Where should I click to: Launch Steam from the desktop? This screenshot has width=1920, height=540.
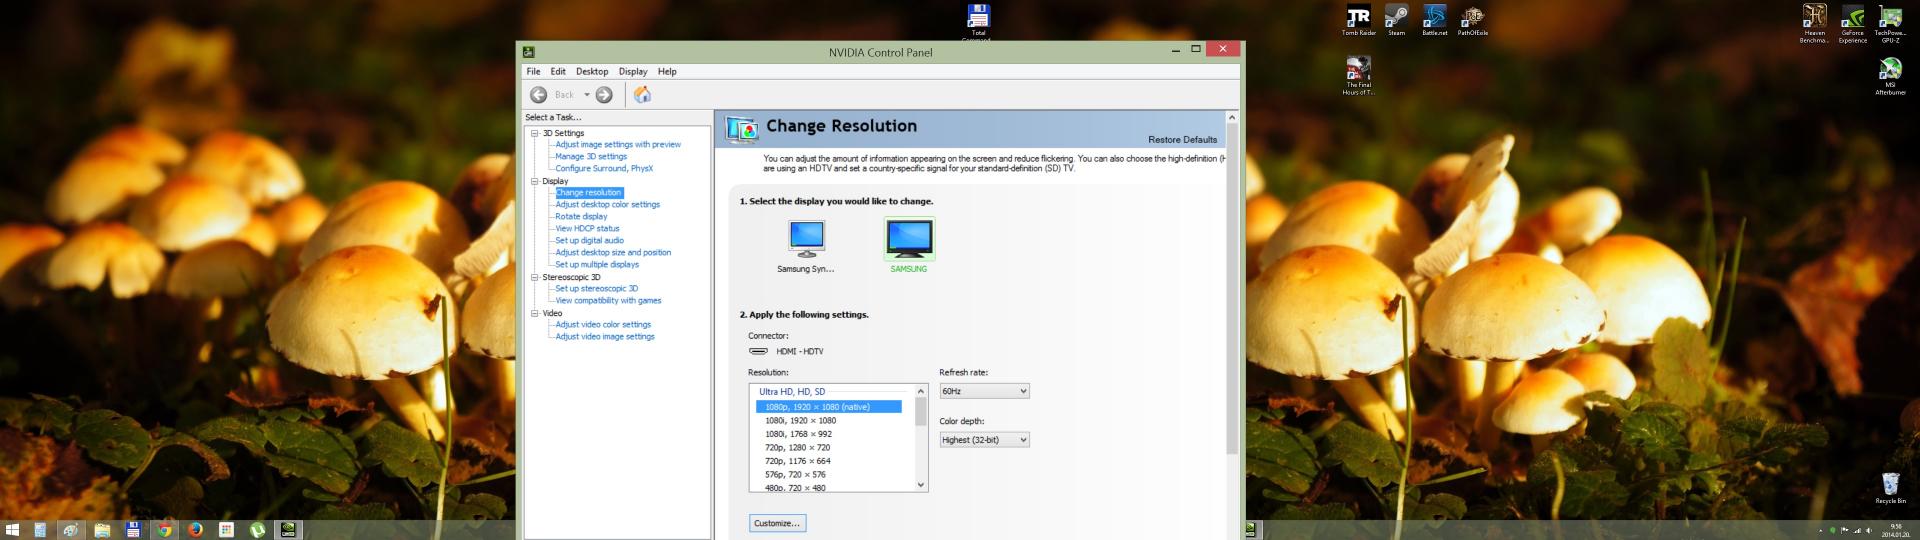pos(1396,20)
